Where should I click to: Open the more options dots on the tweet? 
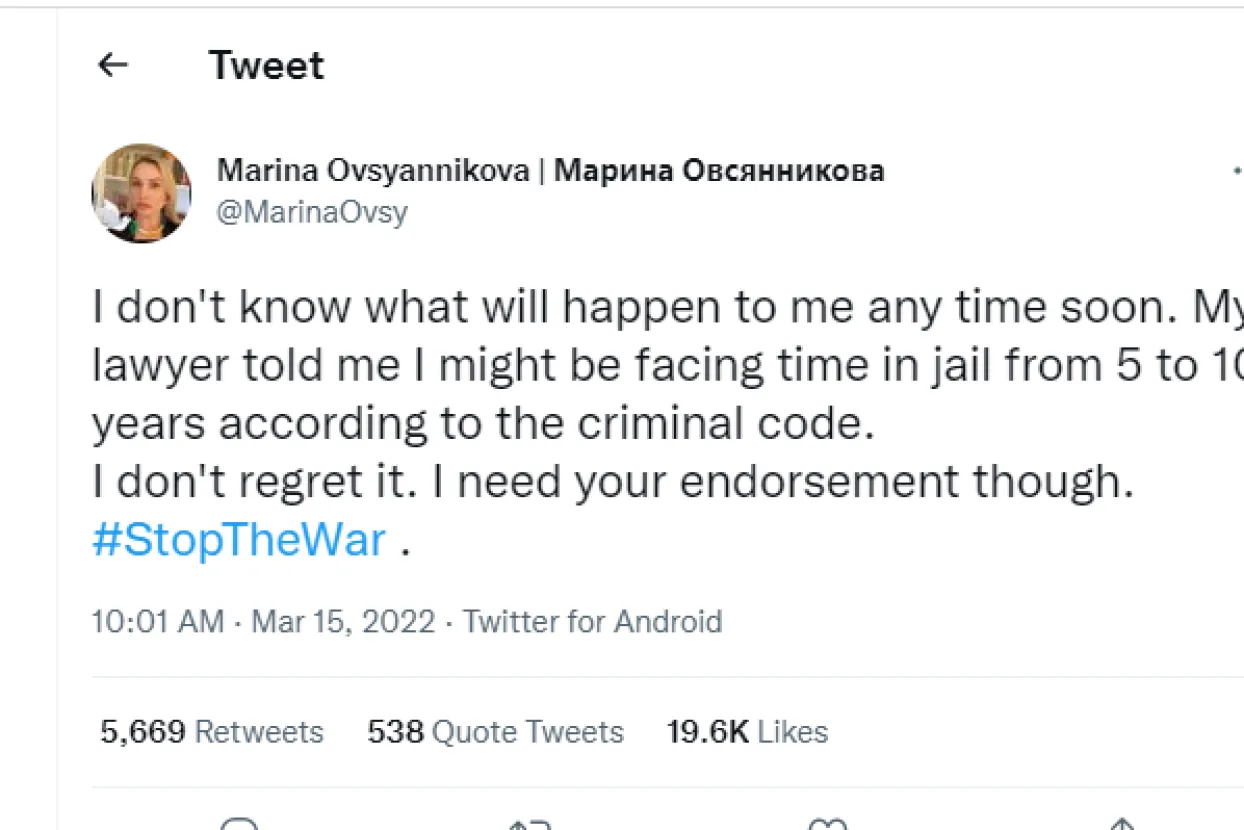(1237, 171)
